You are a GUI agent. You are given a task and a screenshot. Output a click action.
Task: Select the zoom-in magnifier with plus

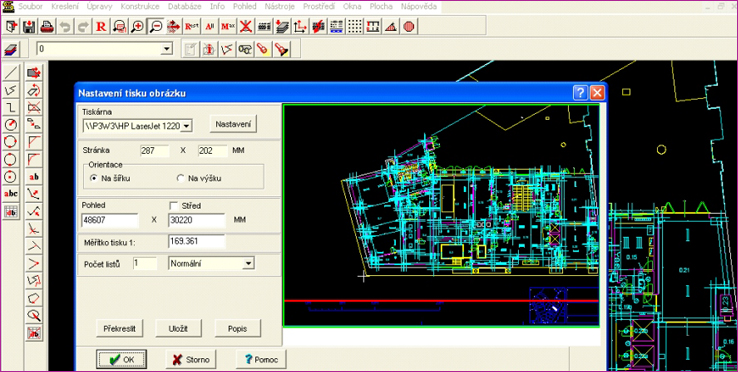[x=137, y=26]
